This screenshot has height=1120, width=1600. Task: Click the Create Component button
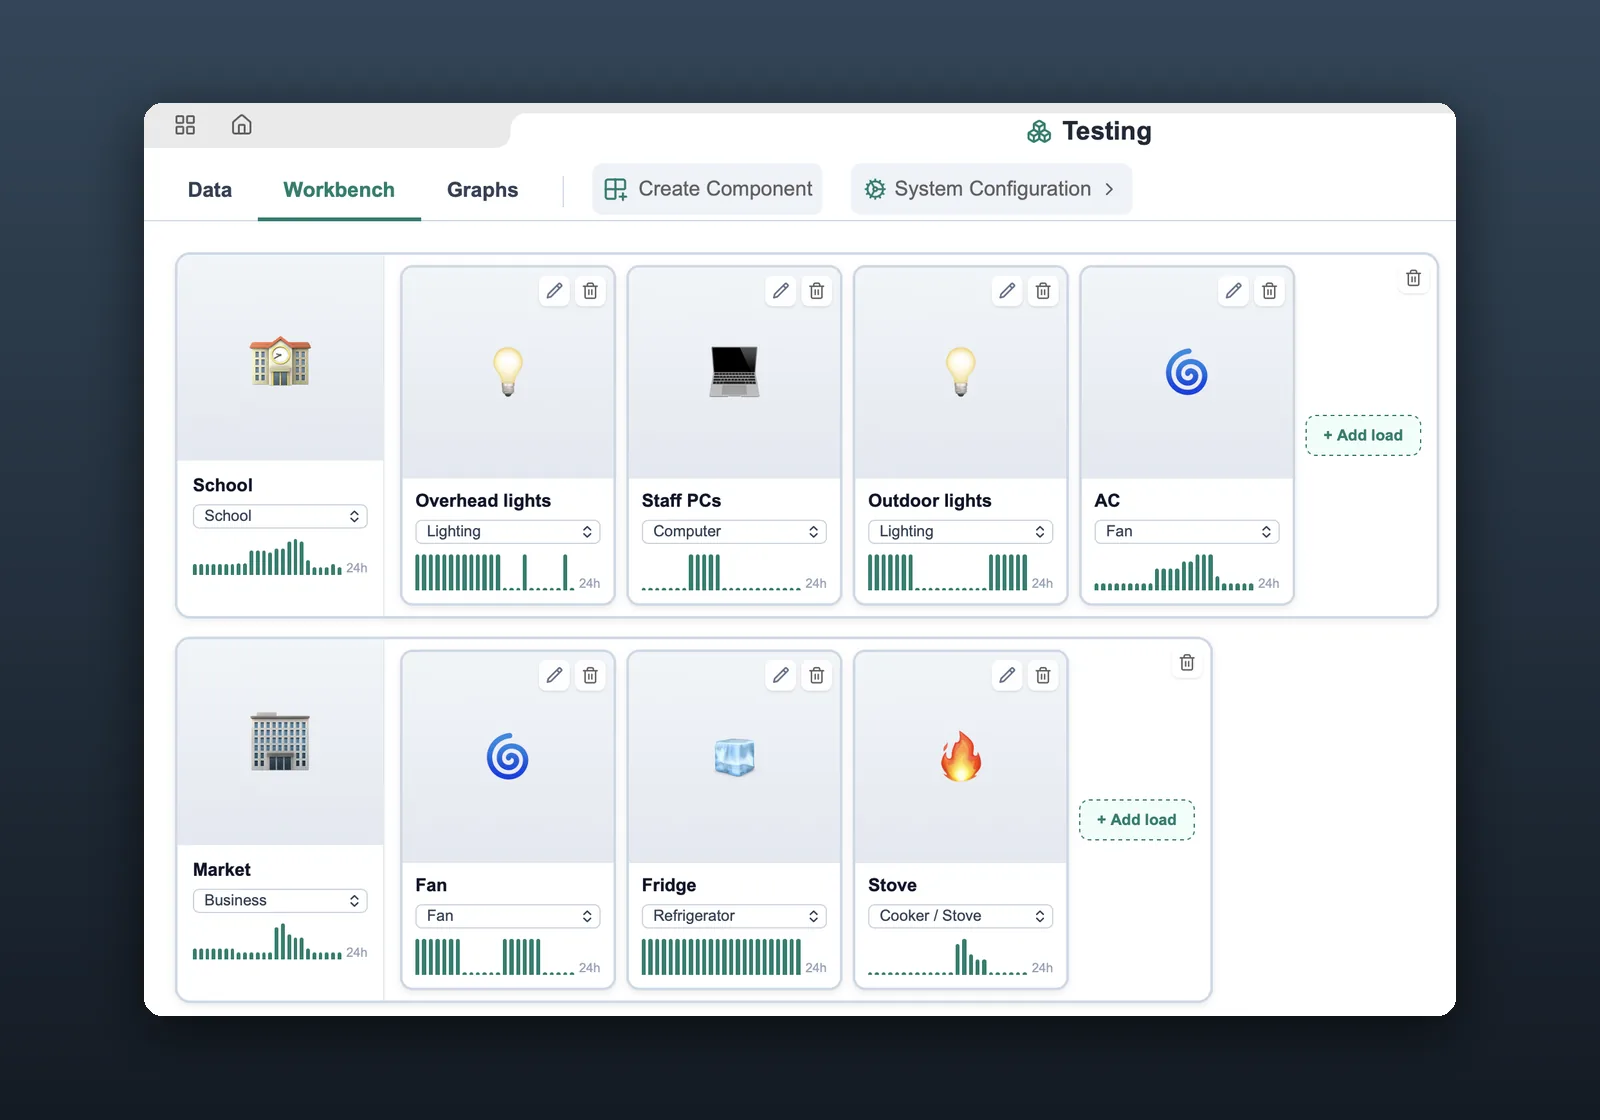click(707, 189)
